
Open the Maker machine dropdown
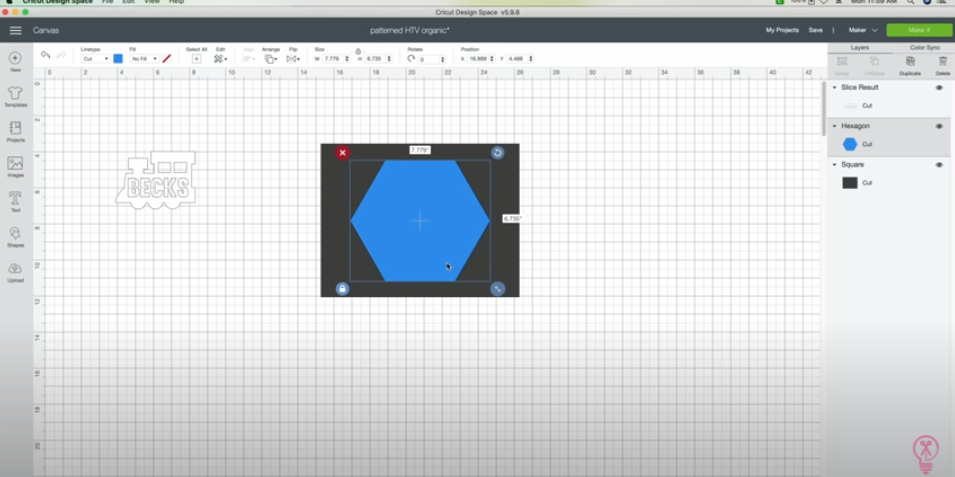coord(863,30)
